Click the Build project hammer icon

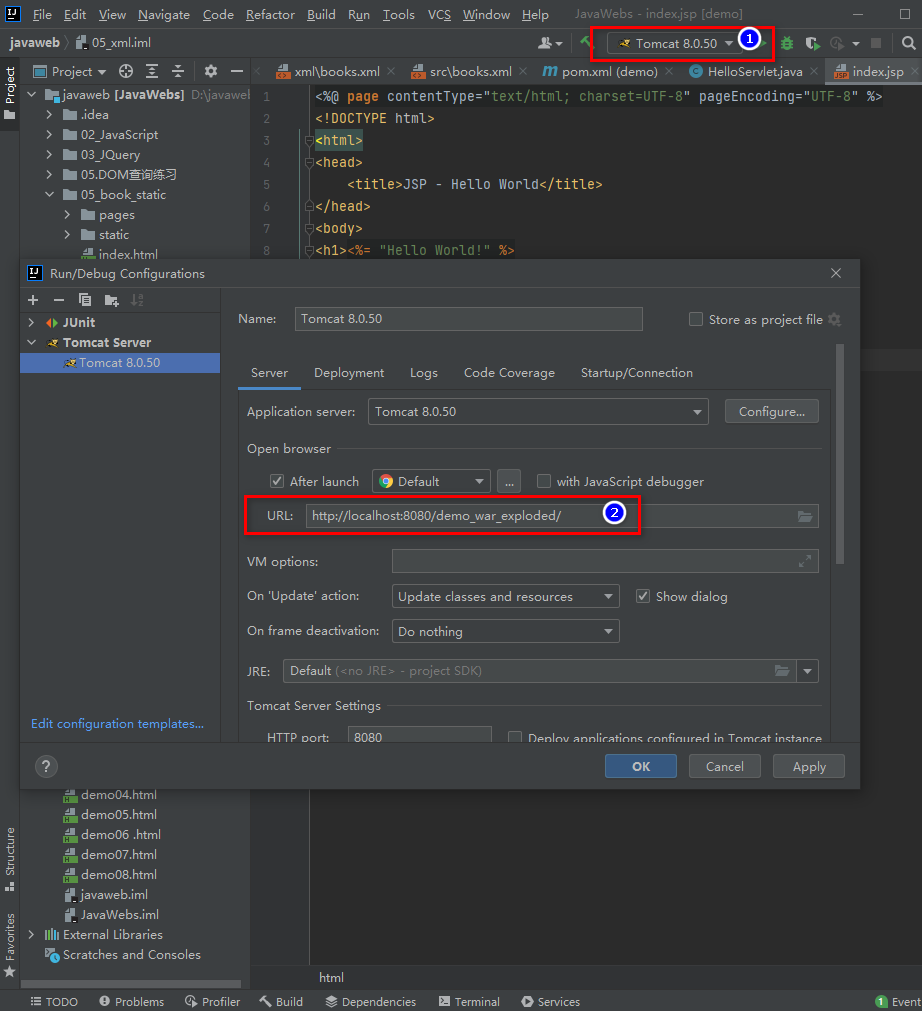click(x=585, y=43)
